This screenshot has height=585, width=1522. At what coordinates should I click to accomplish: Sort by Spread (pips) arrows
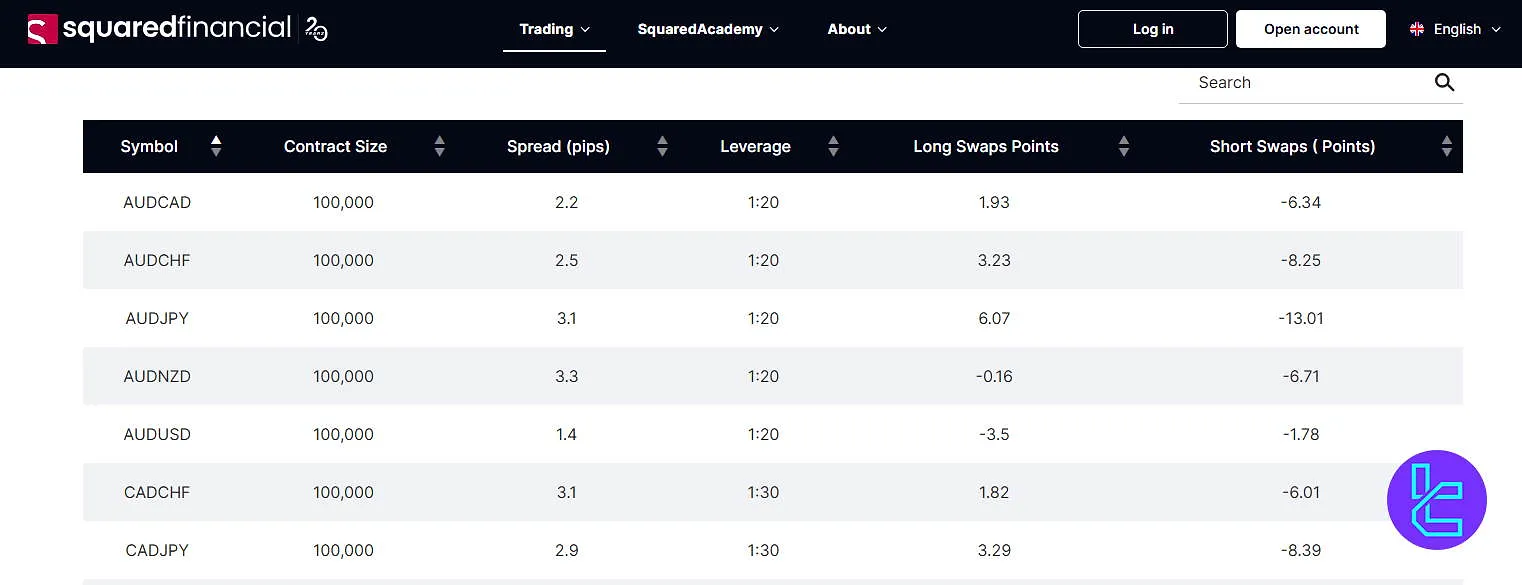coord(662,147)
